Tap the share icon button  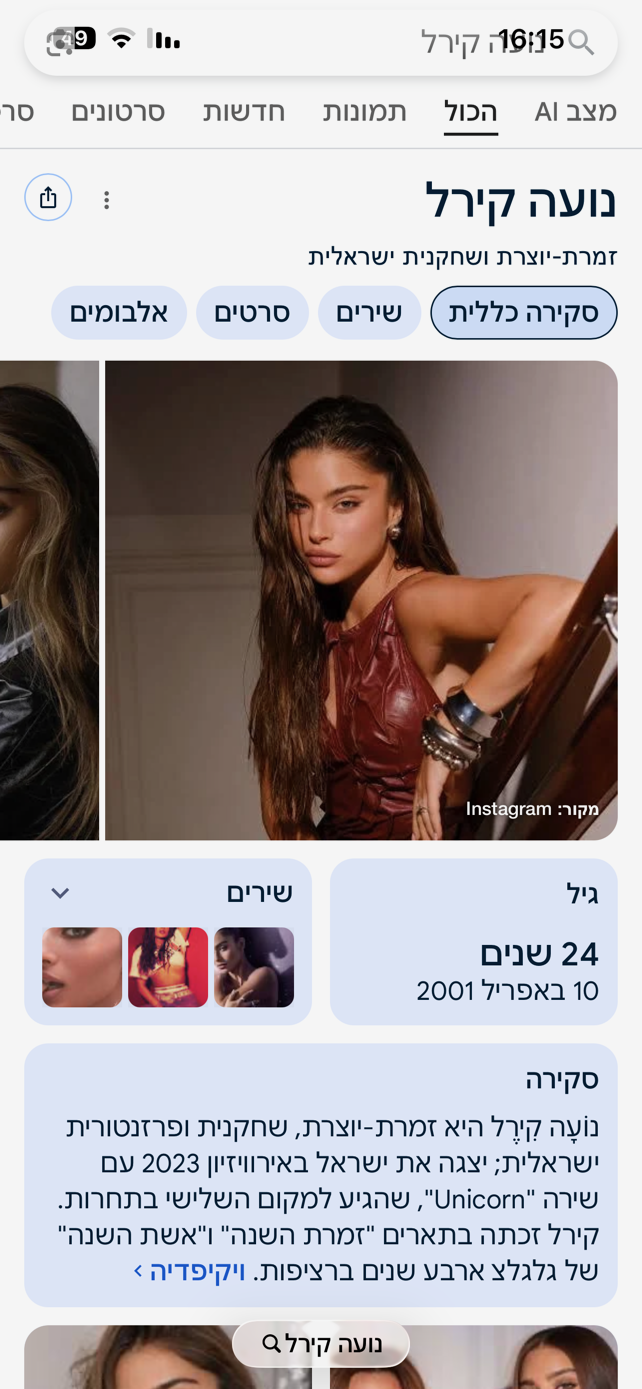48,197
